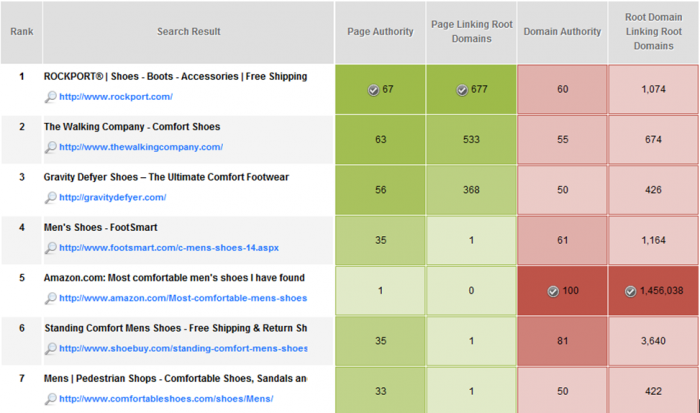This screenshot has height=413, width=700.
Task: Click Page Authority cell showing 33
Action: (x=380, y=391)
